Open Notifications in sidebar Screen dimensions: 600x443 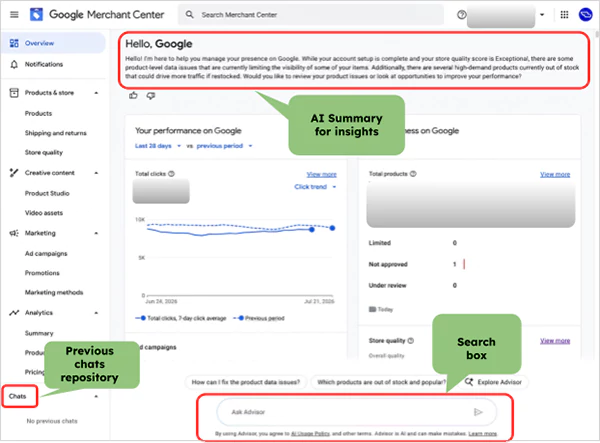point(44,64)
